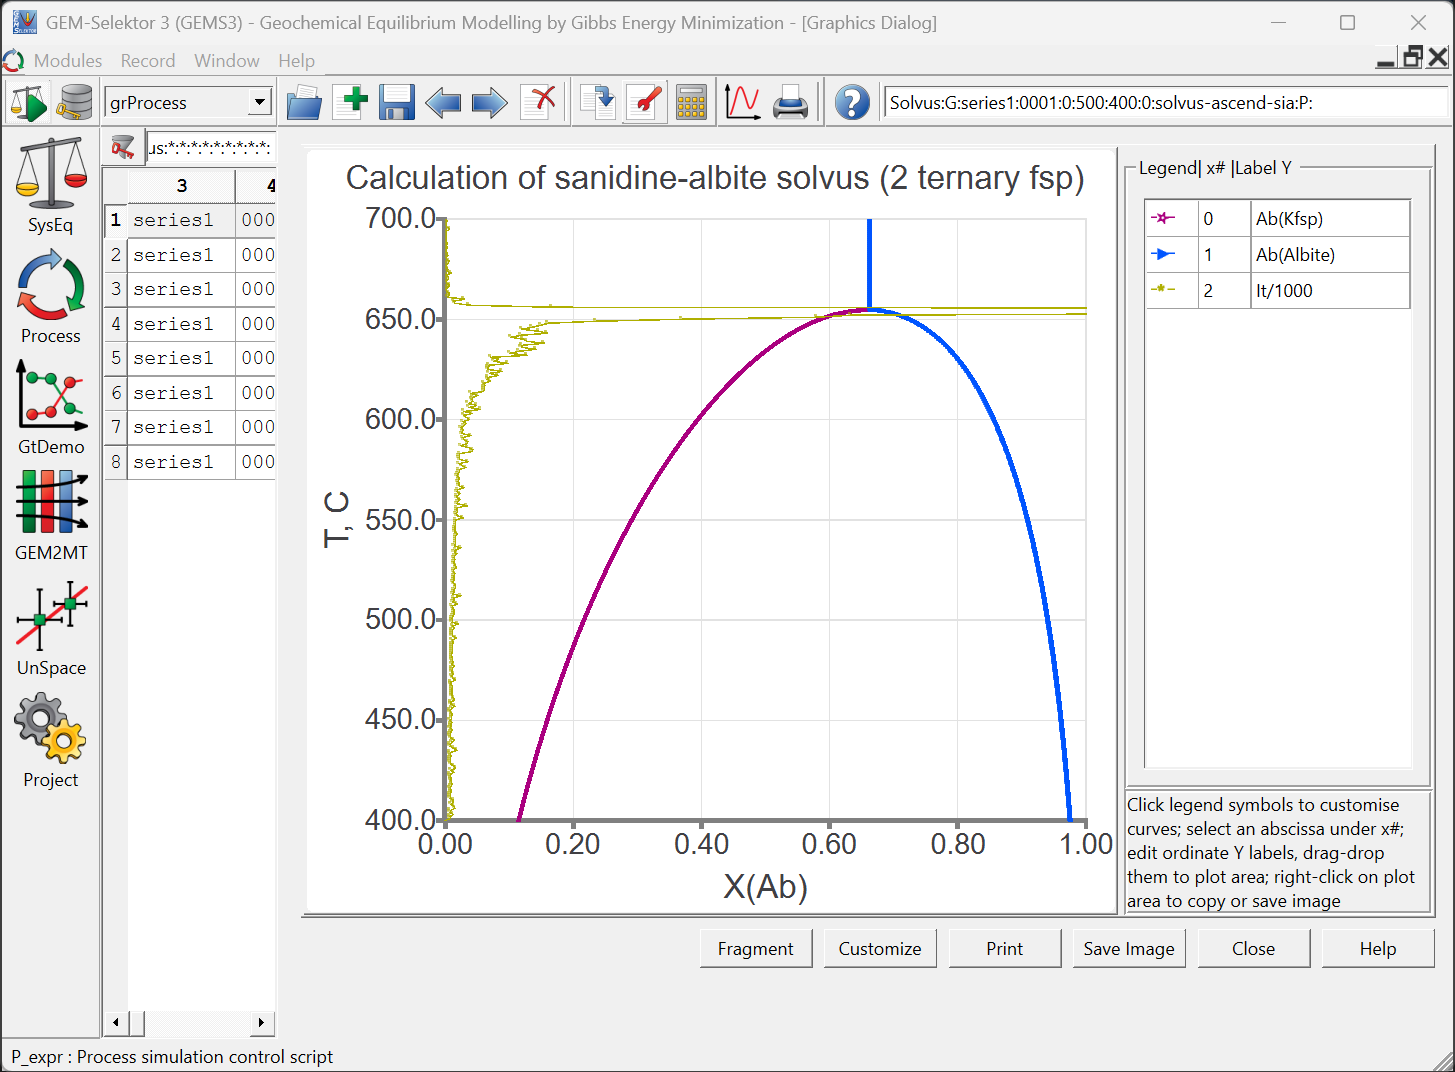Click the Ab(Albite) blue legend symbol
This screenshot has width=1455, height=1072.
tap(1163, 255)
